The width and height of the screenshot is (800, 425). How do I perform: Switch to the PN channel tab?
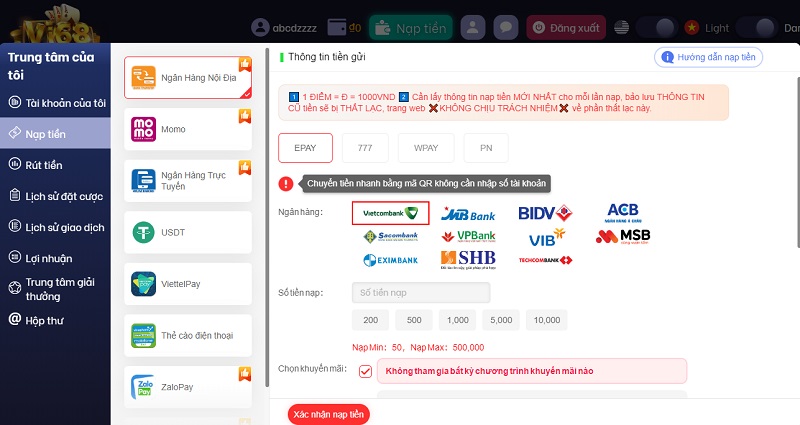coord(486,148)
